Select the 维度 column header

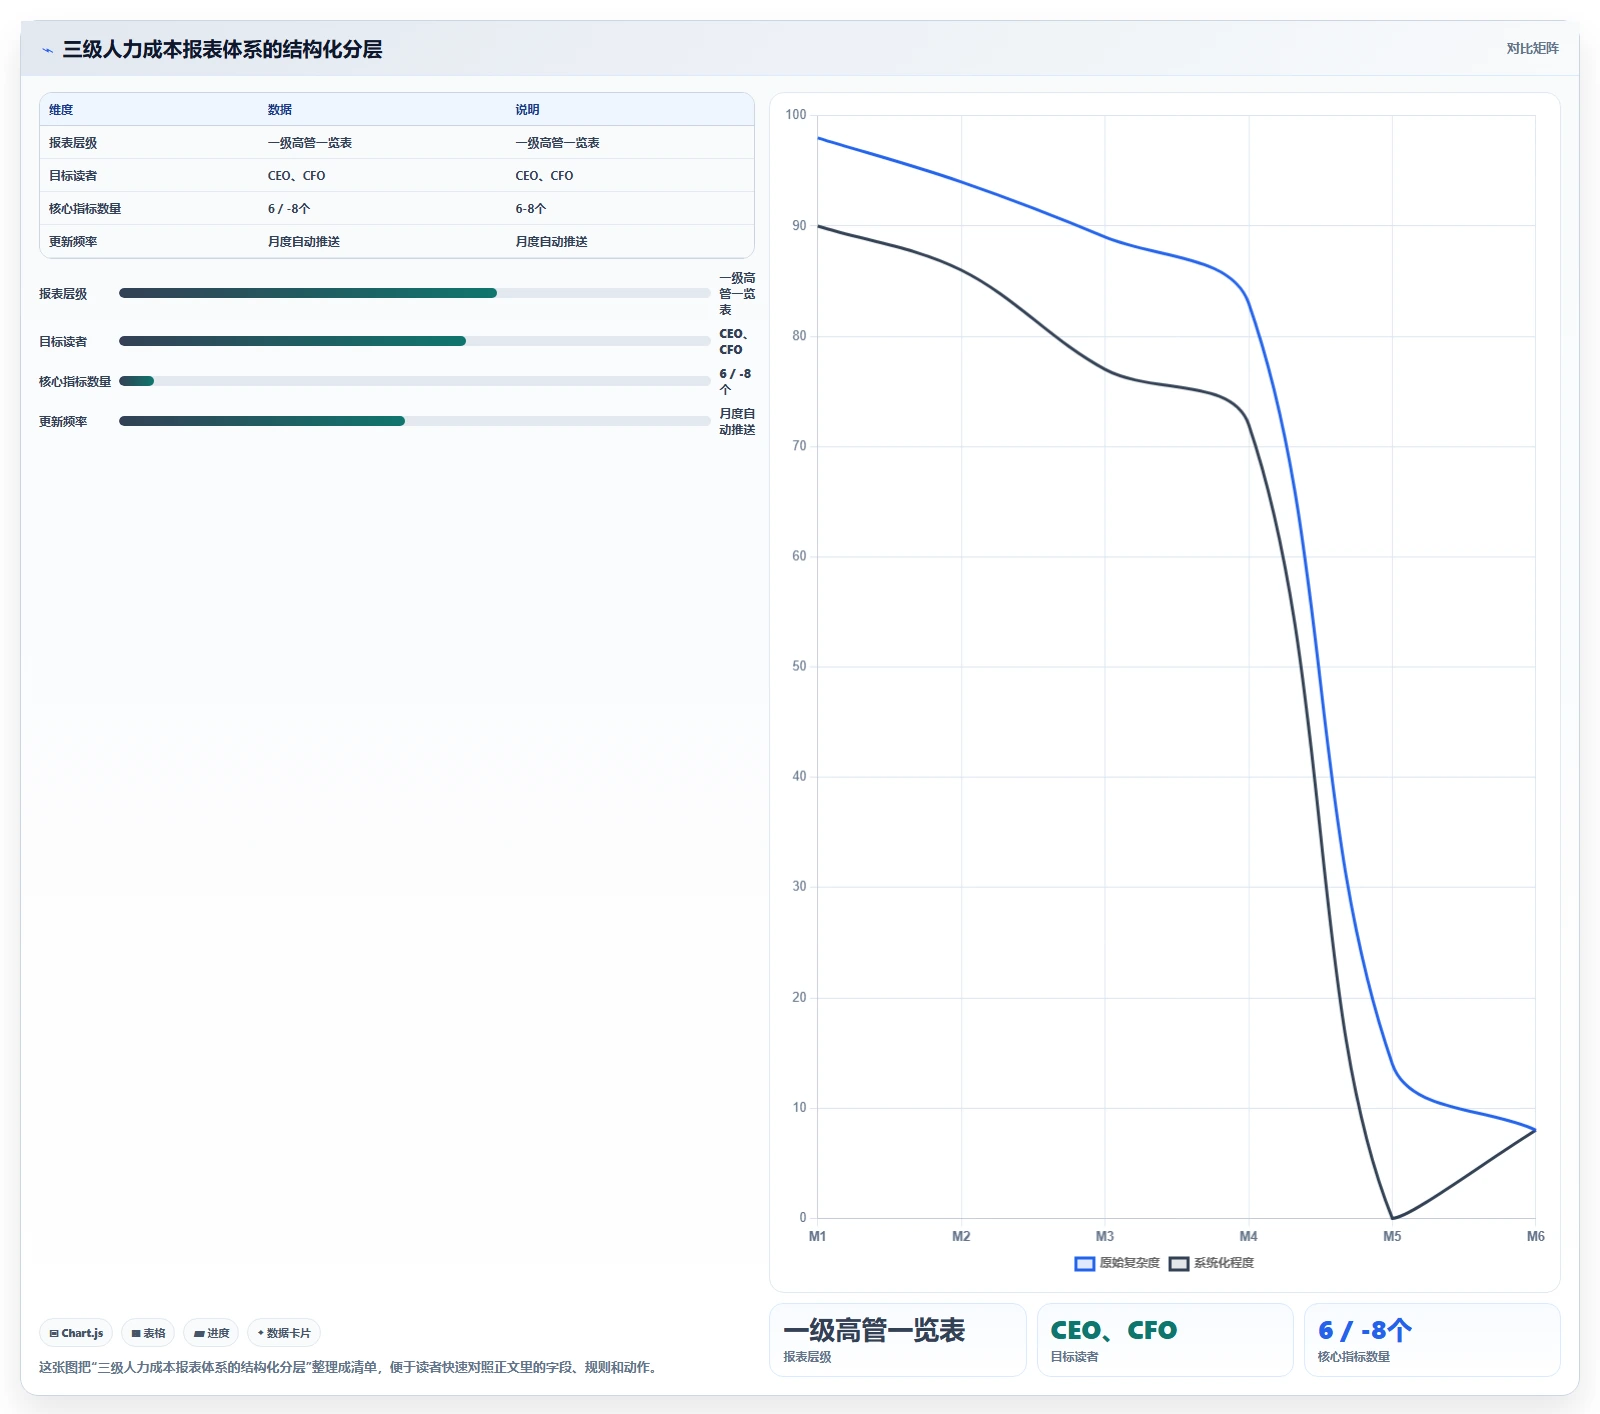pos(61,110)
